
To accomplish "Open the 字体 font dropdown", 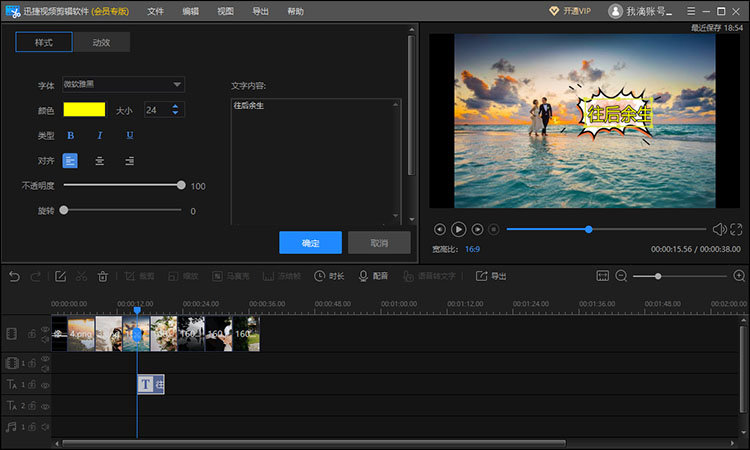I will click(123, 84).
